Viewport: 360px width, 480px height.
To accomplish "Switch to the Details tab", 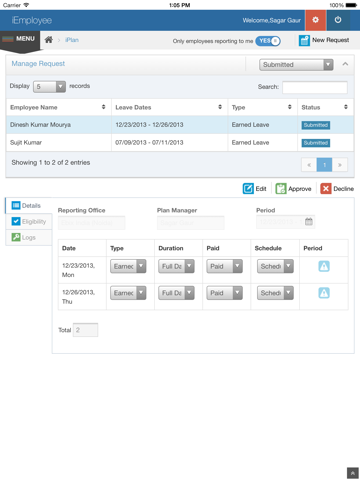I will click(x=29, y=206).
